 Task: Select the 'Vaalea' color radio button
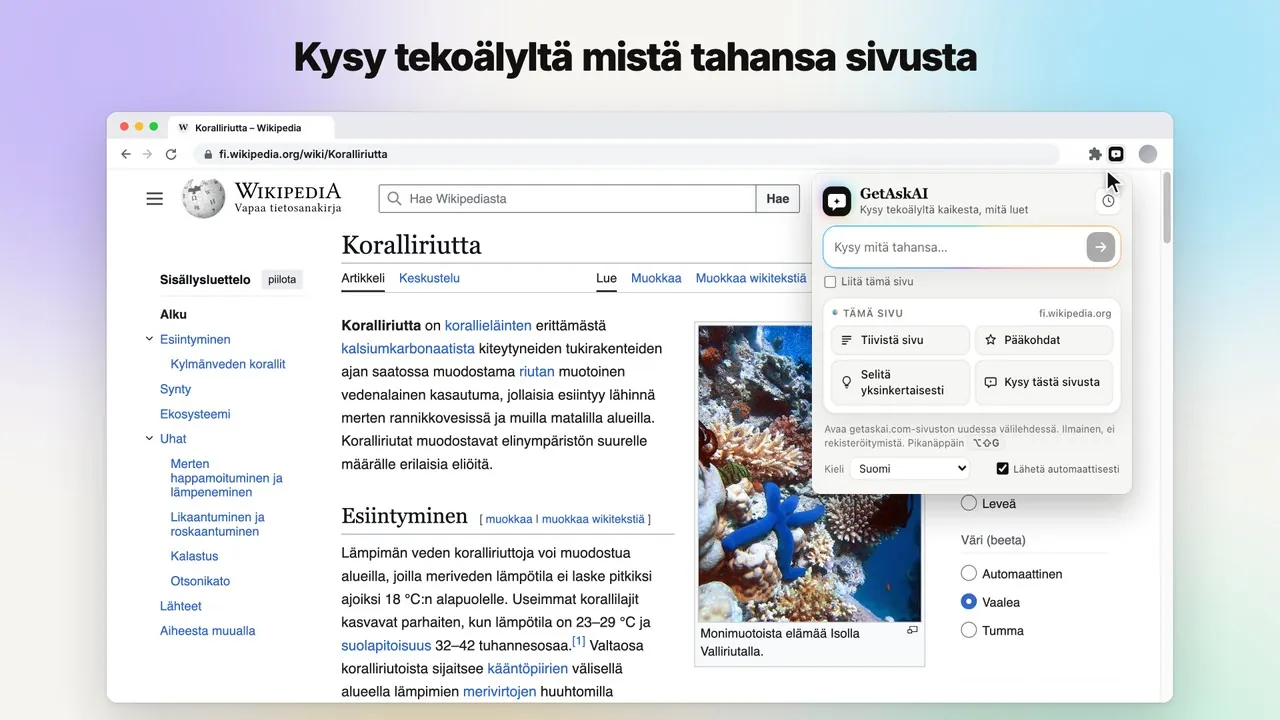click(x=968, y=602)
